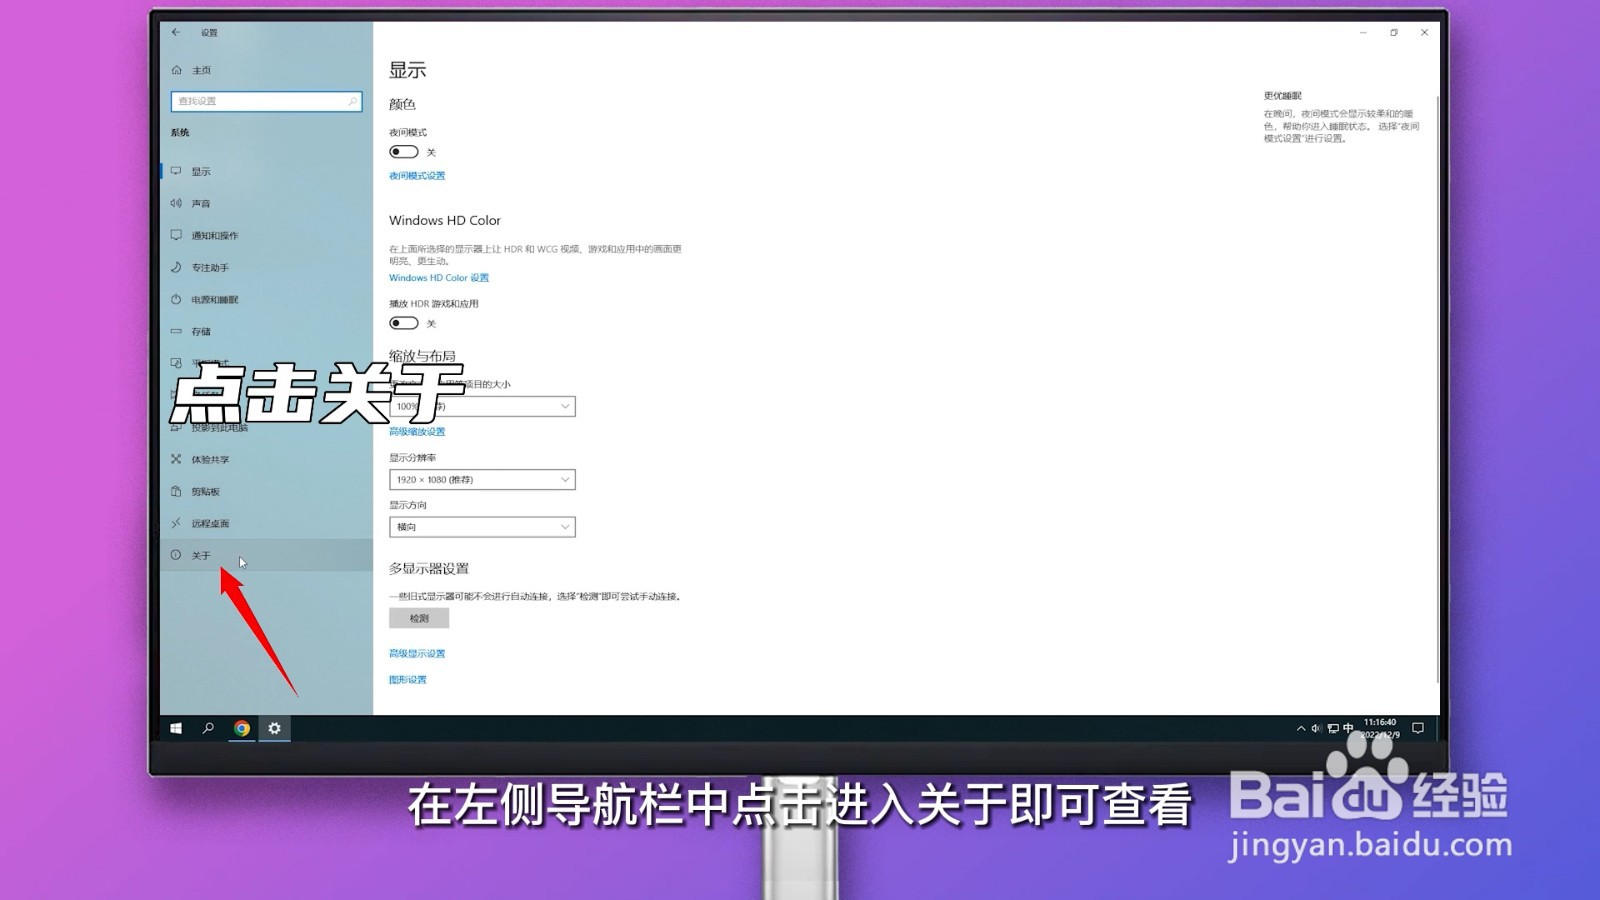Expand the 显示方向 横向 dropdown
This screenshot has width=1600, height=900.
point(482,527)
